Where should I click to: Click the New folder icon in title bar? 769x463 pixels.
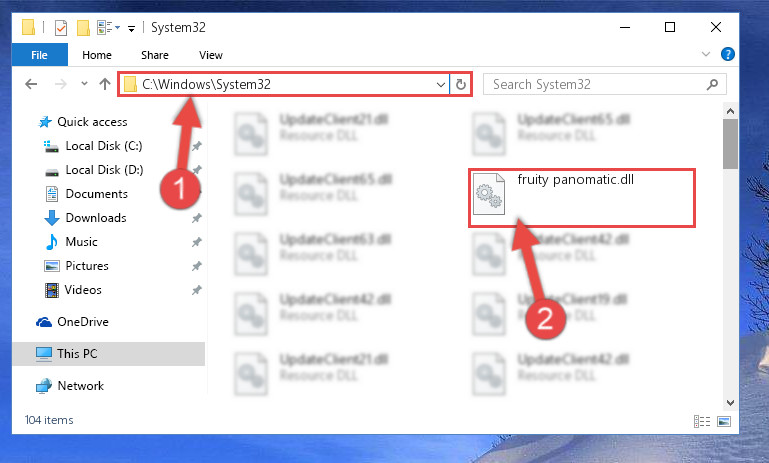coord(83,27)
